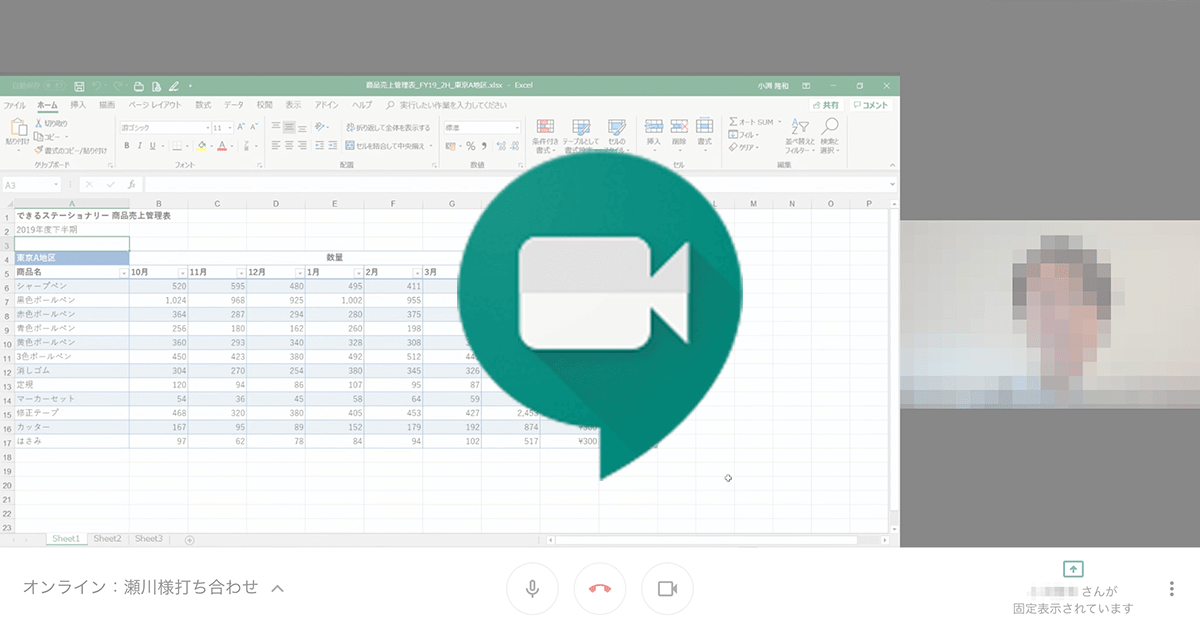Viewport: 1200px width, 630px height.
Task: Toggle Underline formatting
Action: tap(153, 146)
